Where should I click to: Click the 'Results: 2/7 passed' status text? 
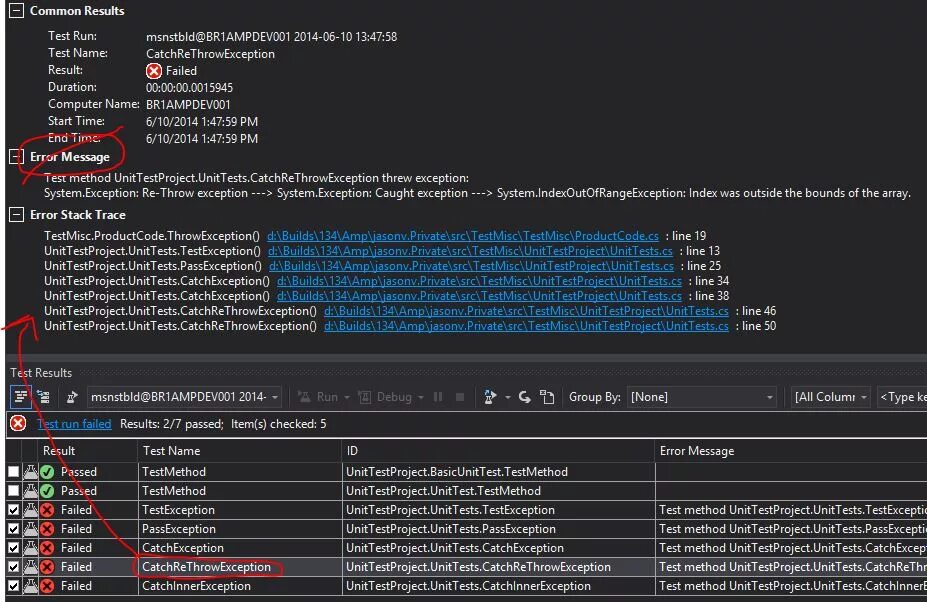pyautogui.click(x=171, y=424)
